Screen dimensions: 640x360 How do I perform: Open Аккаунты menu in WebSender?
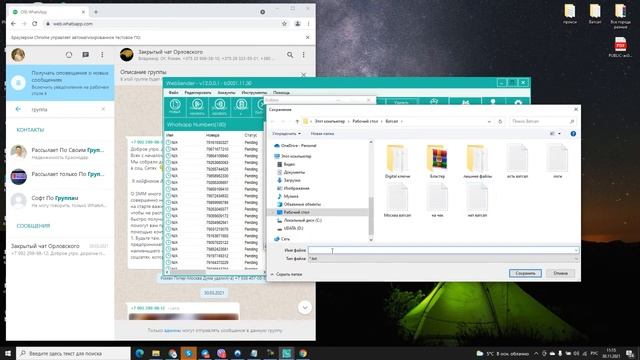tap(226, 93)
